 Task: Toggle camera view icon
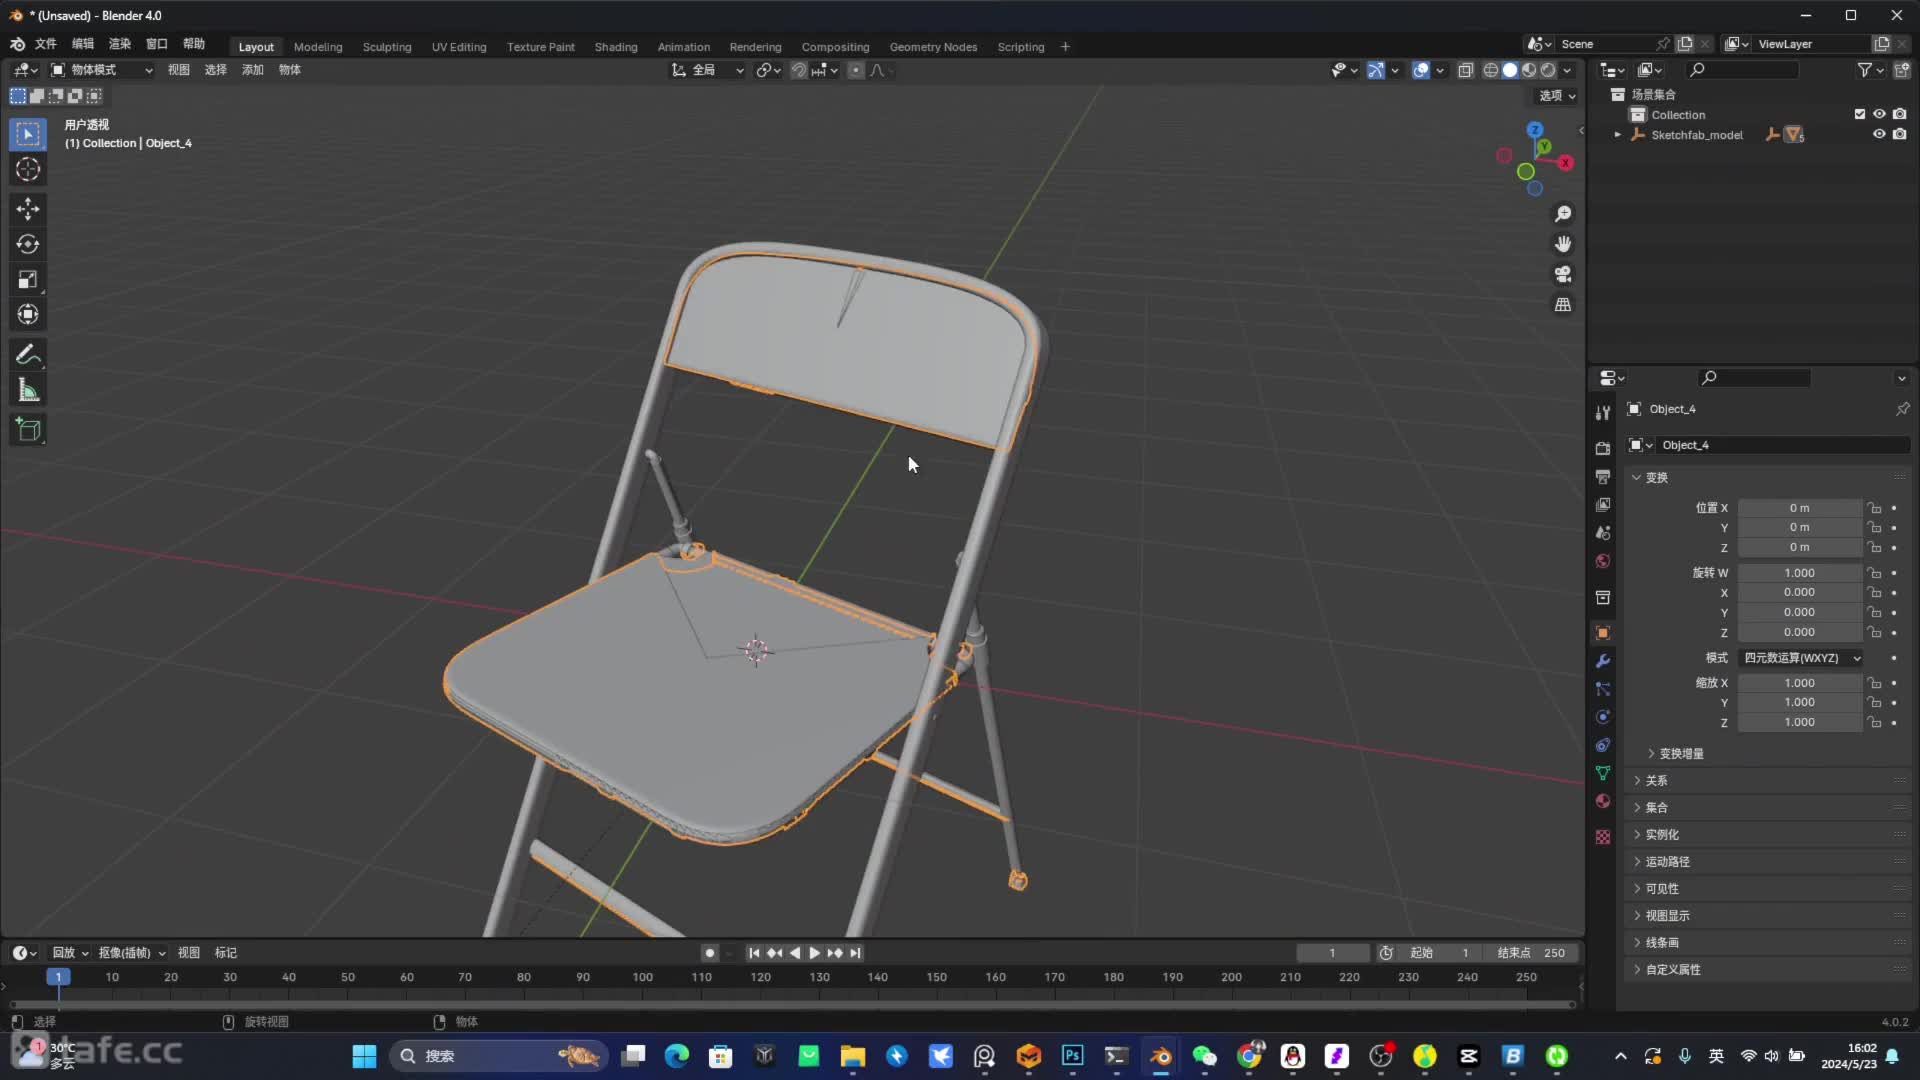click(x=1563, y=274)
